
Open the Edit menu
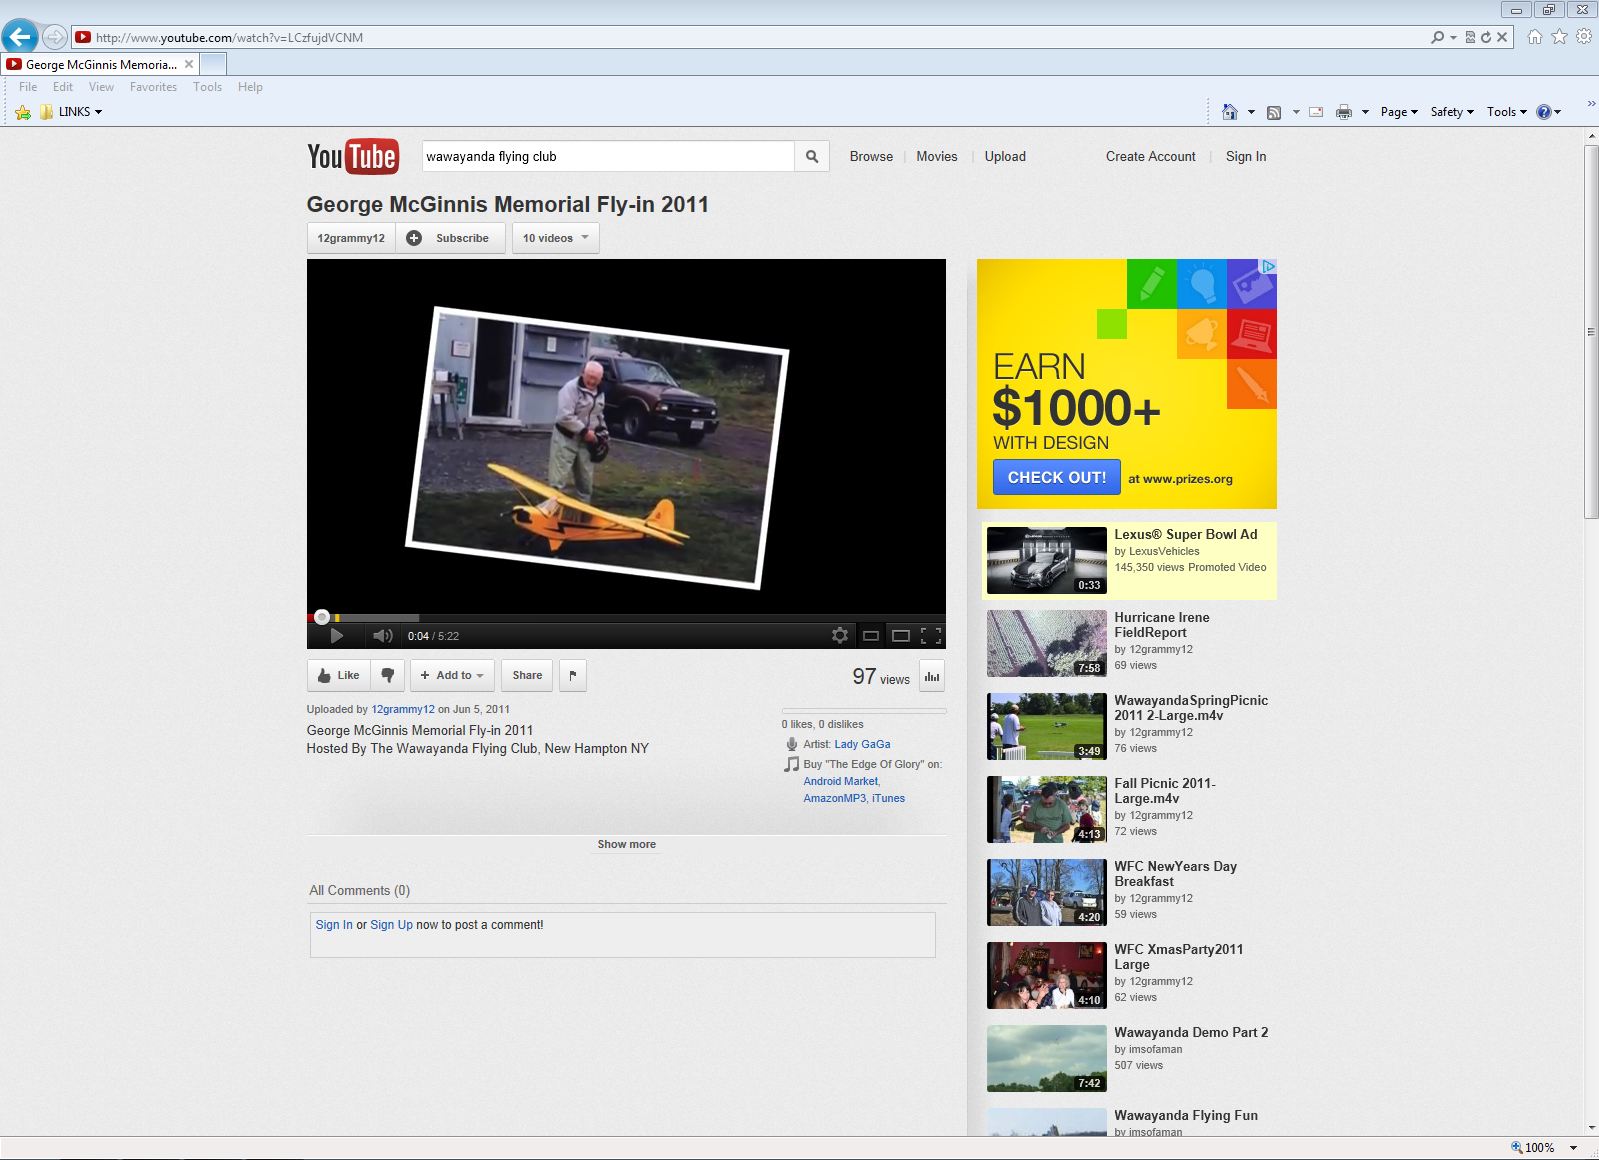(x=63, y=87)
